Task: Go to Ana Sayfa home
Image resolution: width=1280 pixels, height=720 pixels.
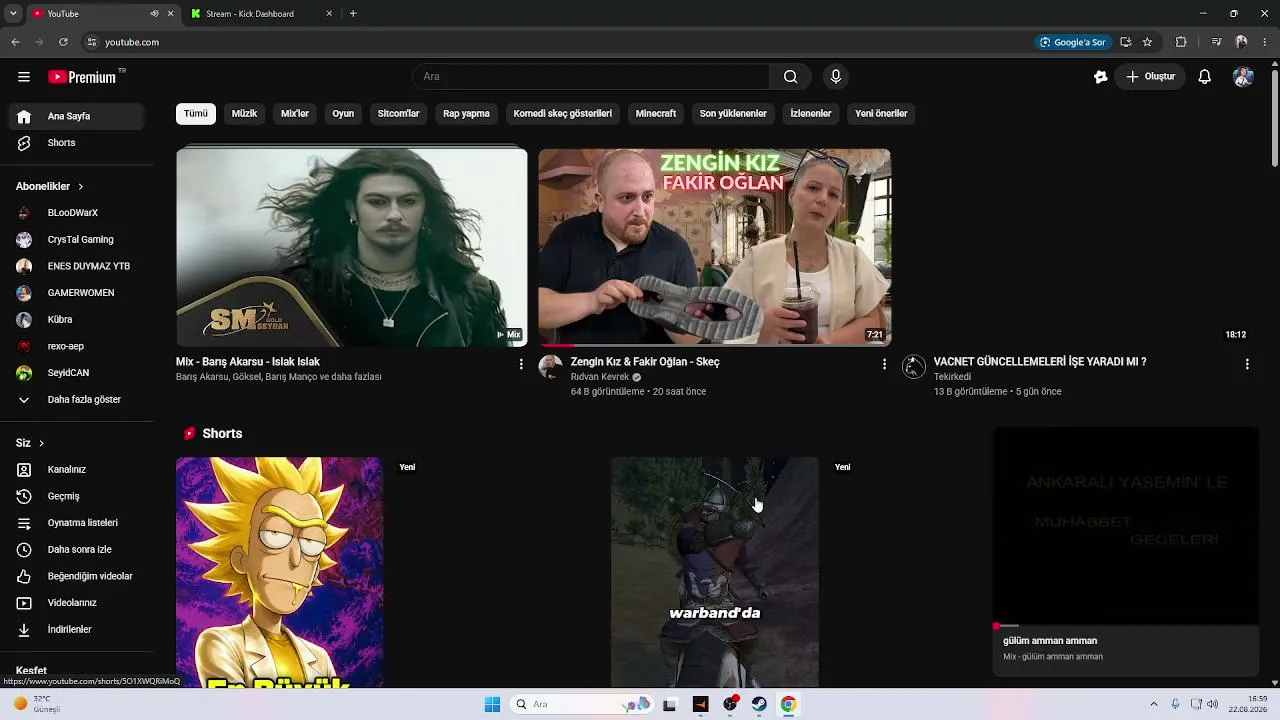Action: [76, 116]
